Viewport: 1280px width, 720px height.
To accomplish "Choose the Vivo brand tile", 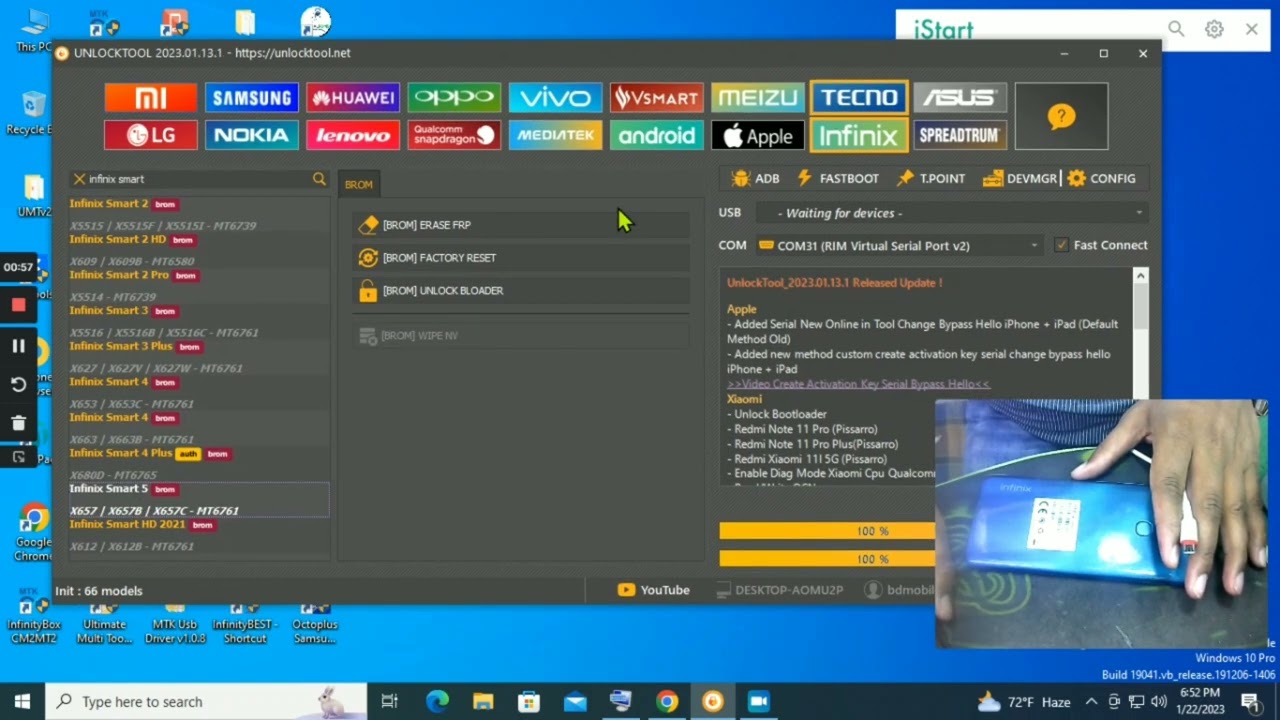I will point(555,97).
